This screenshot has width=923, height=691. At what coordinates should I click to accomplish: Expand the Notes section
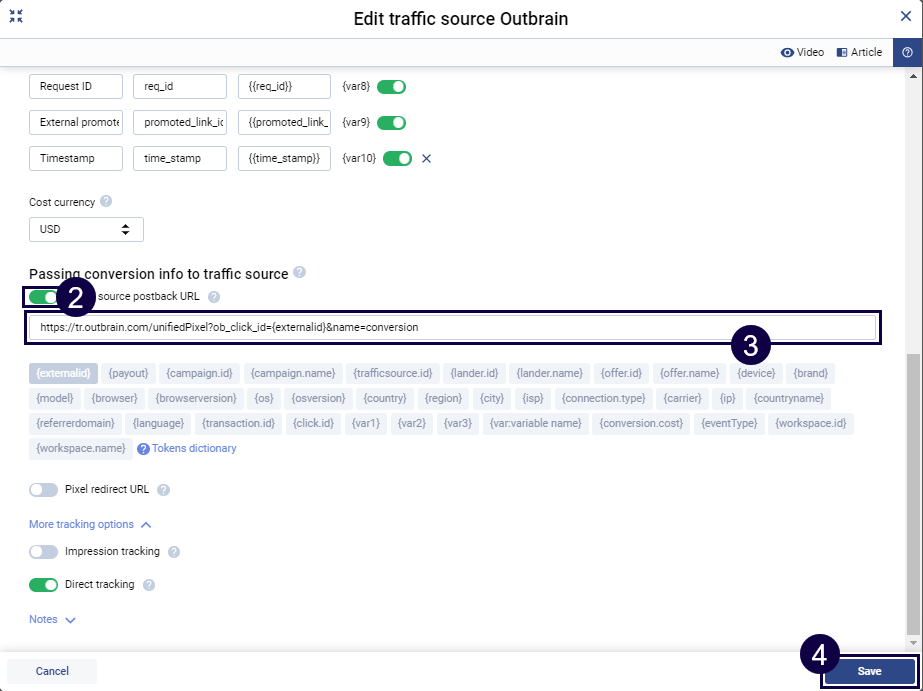pyautogui.click(x=52, y=620)
